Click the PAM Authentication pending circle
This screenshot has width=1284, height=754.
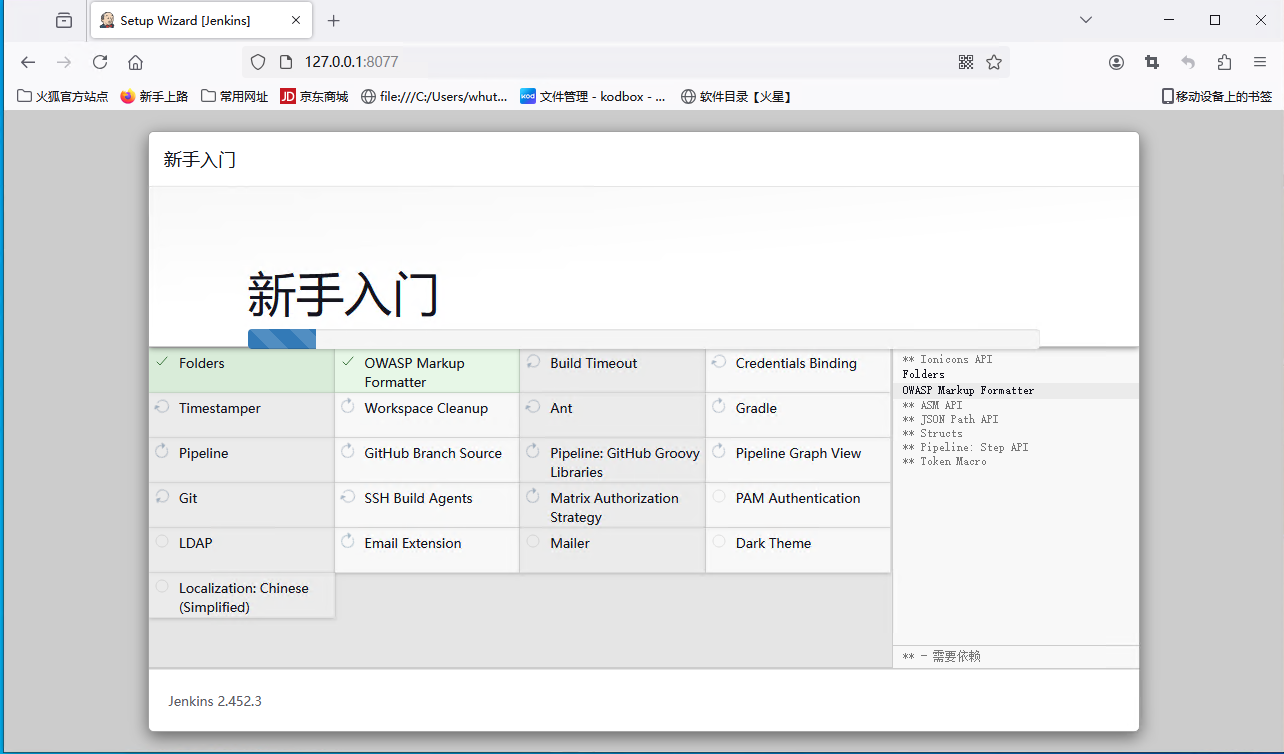point(718,497)
